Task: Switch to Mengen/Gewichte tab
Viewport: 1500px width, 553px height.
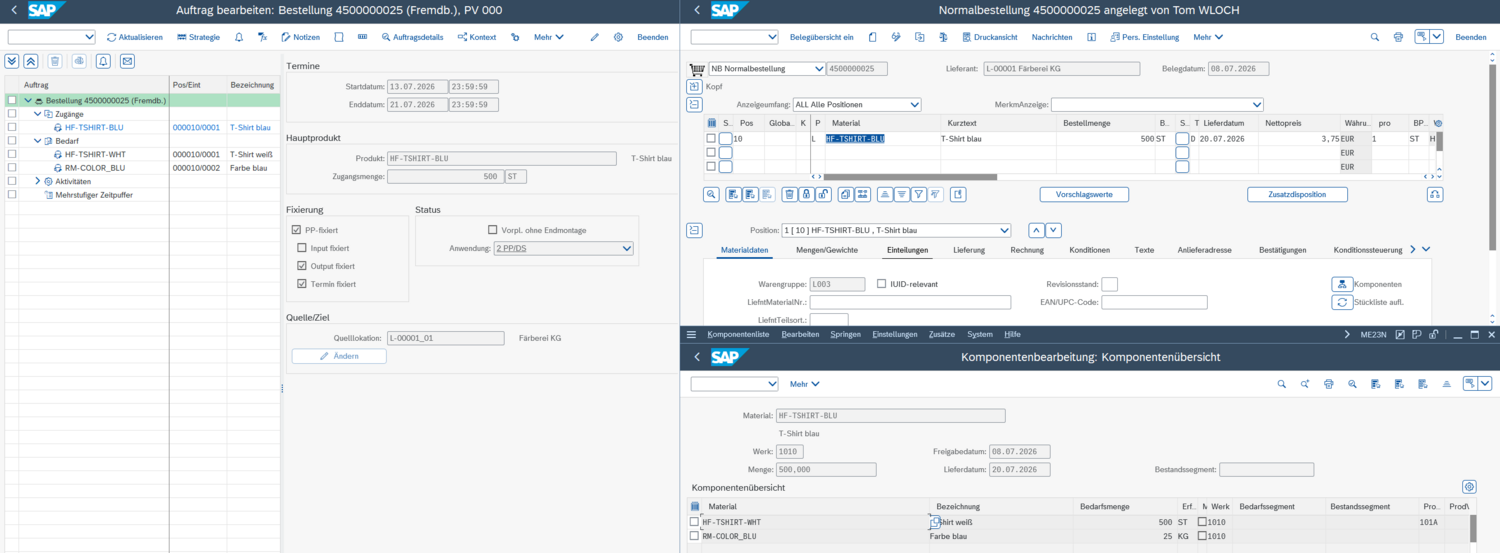Action: click(x=827, y=250)
